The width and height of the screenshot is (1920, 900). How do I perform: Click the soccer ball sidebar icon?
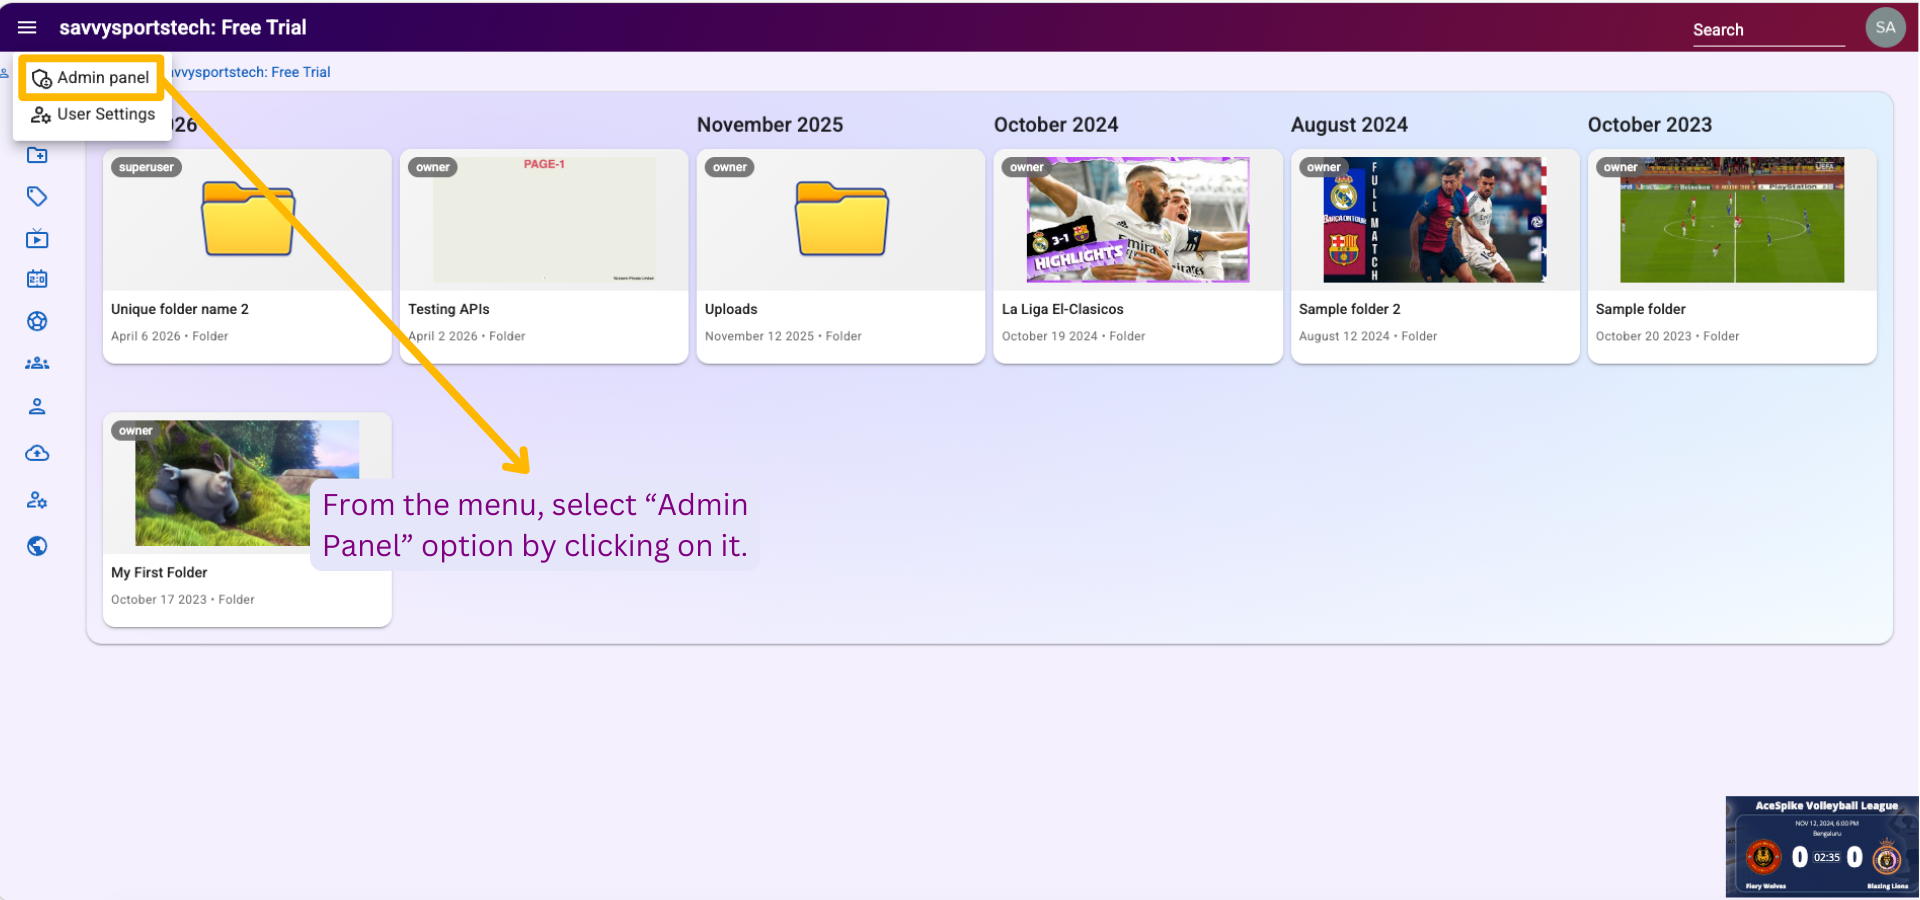pos(37,321)
